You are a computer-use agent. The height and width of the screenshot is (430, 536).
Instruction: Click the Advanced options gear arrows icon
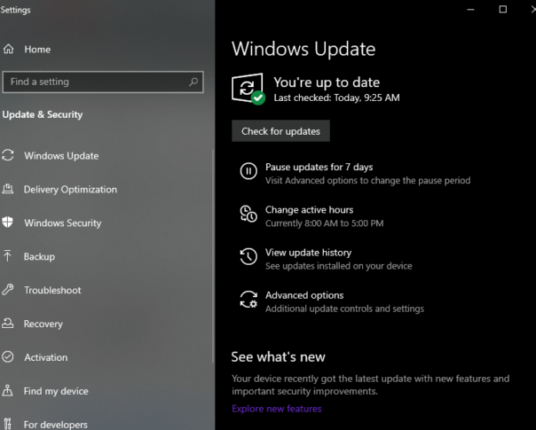tap(249, 299)
